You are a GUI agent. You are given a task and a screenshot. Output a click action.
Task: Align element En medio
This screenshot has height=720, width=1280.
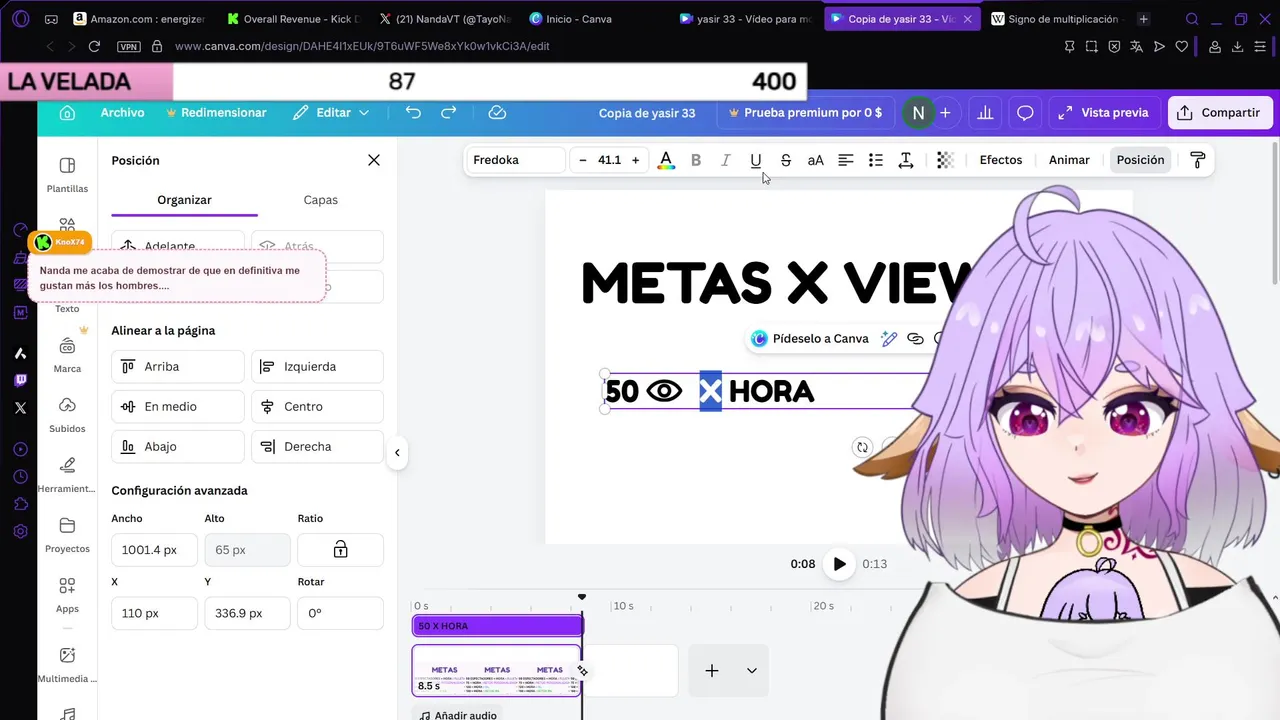click(x=178, y=407)
